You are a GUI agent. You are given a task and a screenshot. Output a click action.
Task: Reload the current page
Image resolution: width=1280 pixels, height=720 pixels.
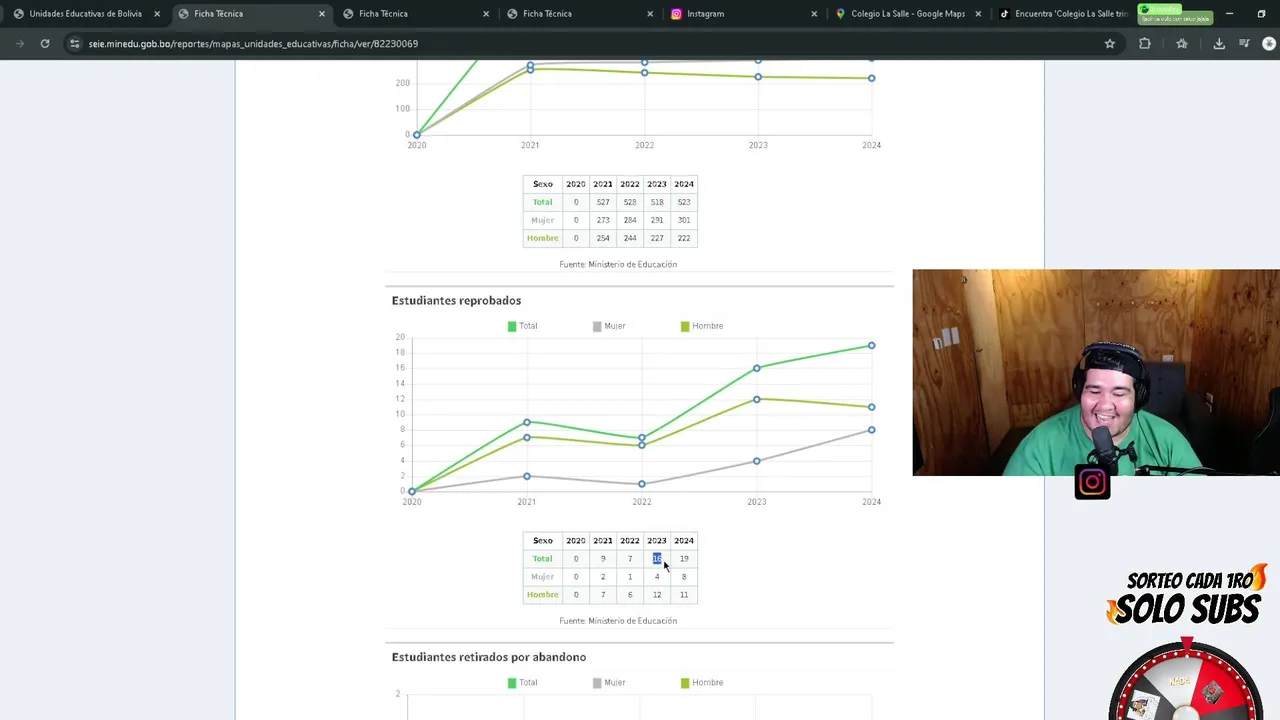45,44
